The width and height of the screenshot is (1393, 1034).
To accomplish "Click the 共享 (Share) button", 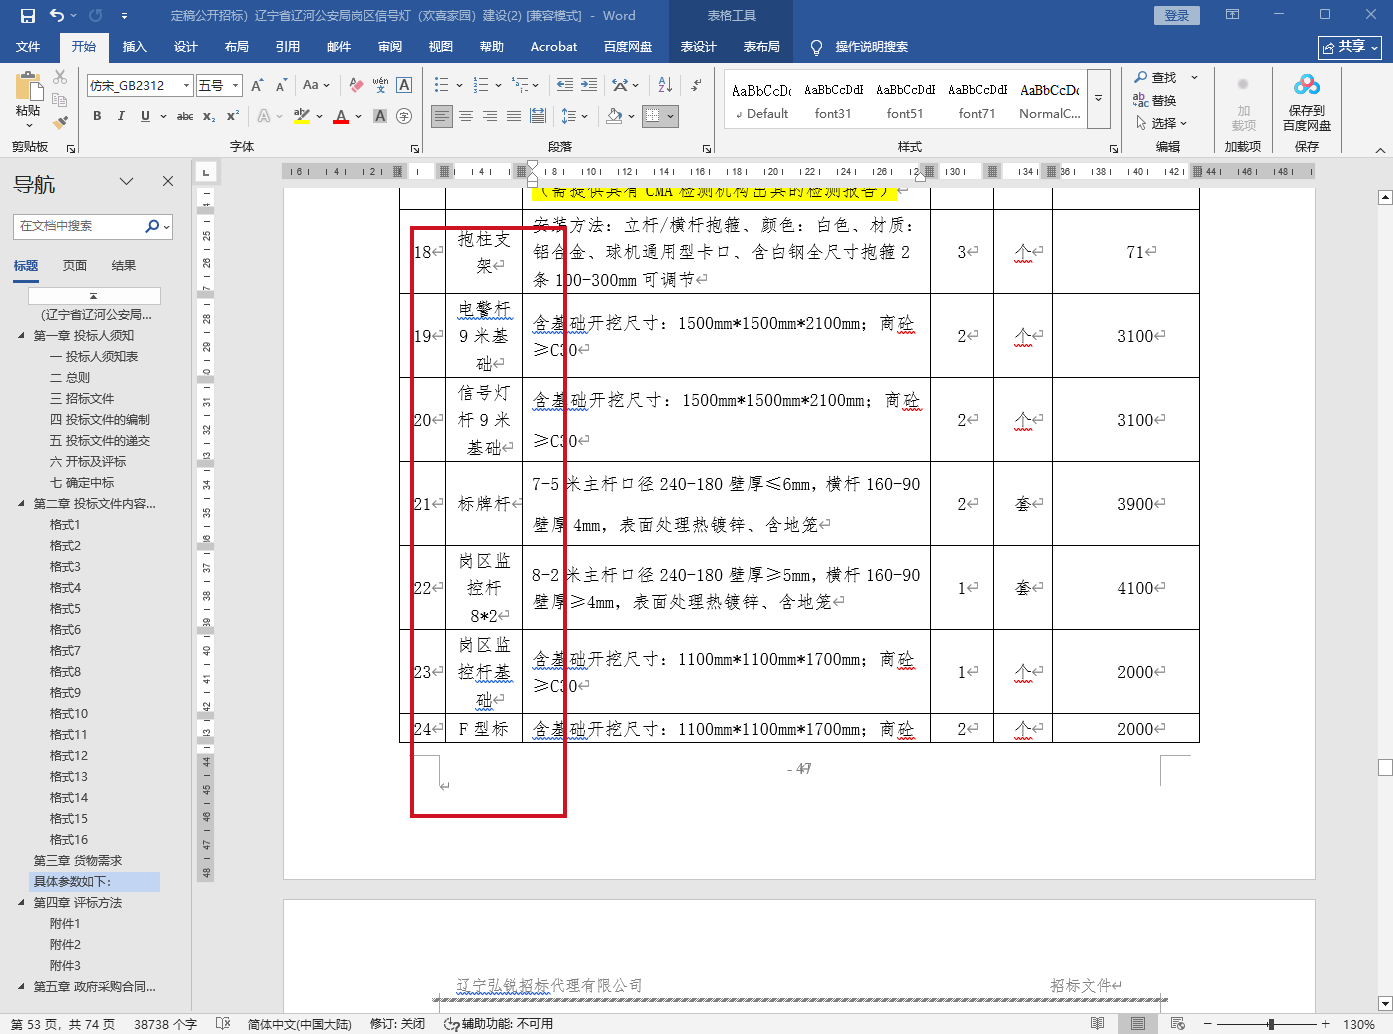I will tap(1351, 47).
